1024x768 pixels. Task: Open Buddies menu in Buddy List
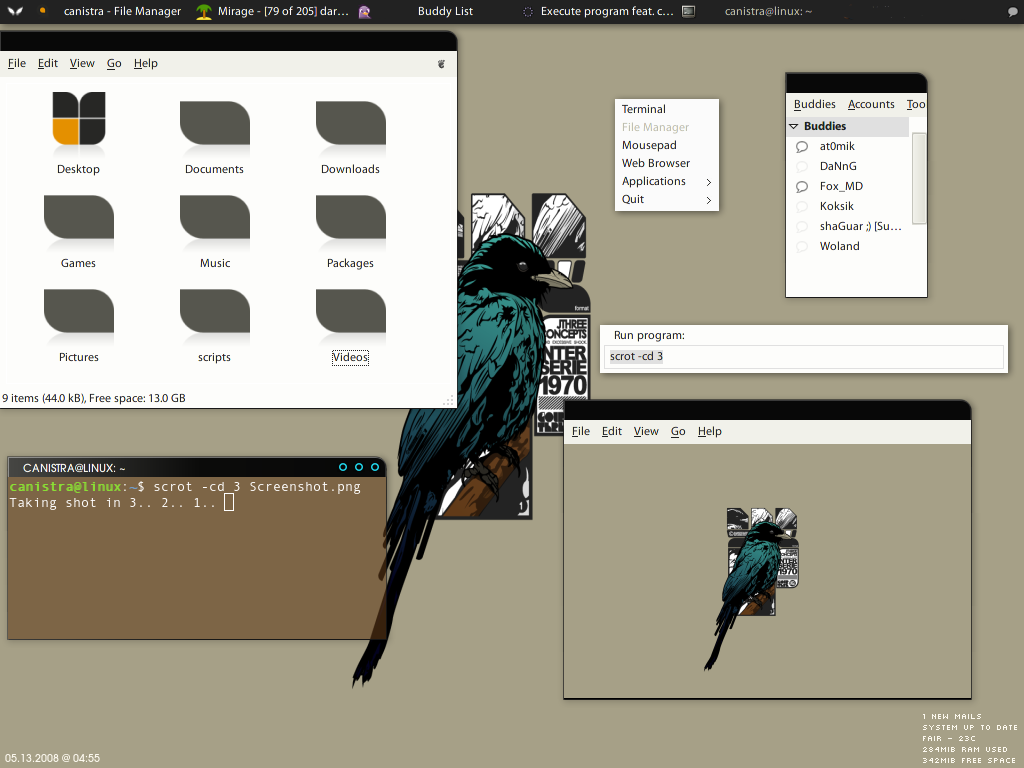[x=814, y=104]
